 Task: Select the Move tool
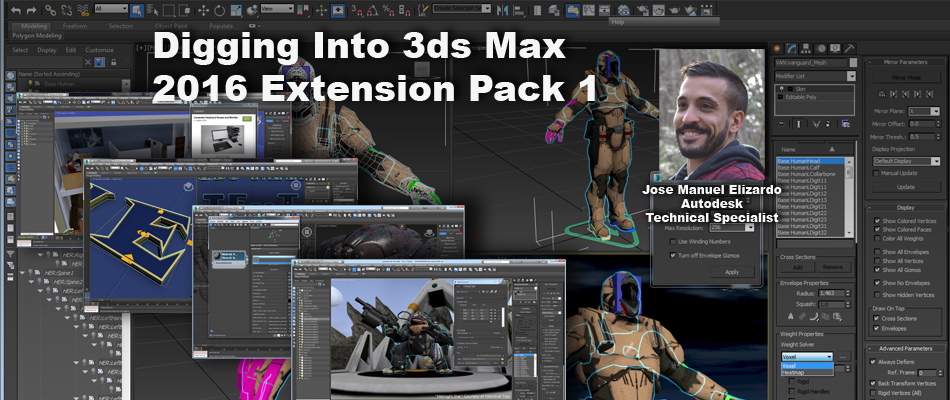pos(203,10)
